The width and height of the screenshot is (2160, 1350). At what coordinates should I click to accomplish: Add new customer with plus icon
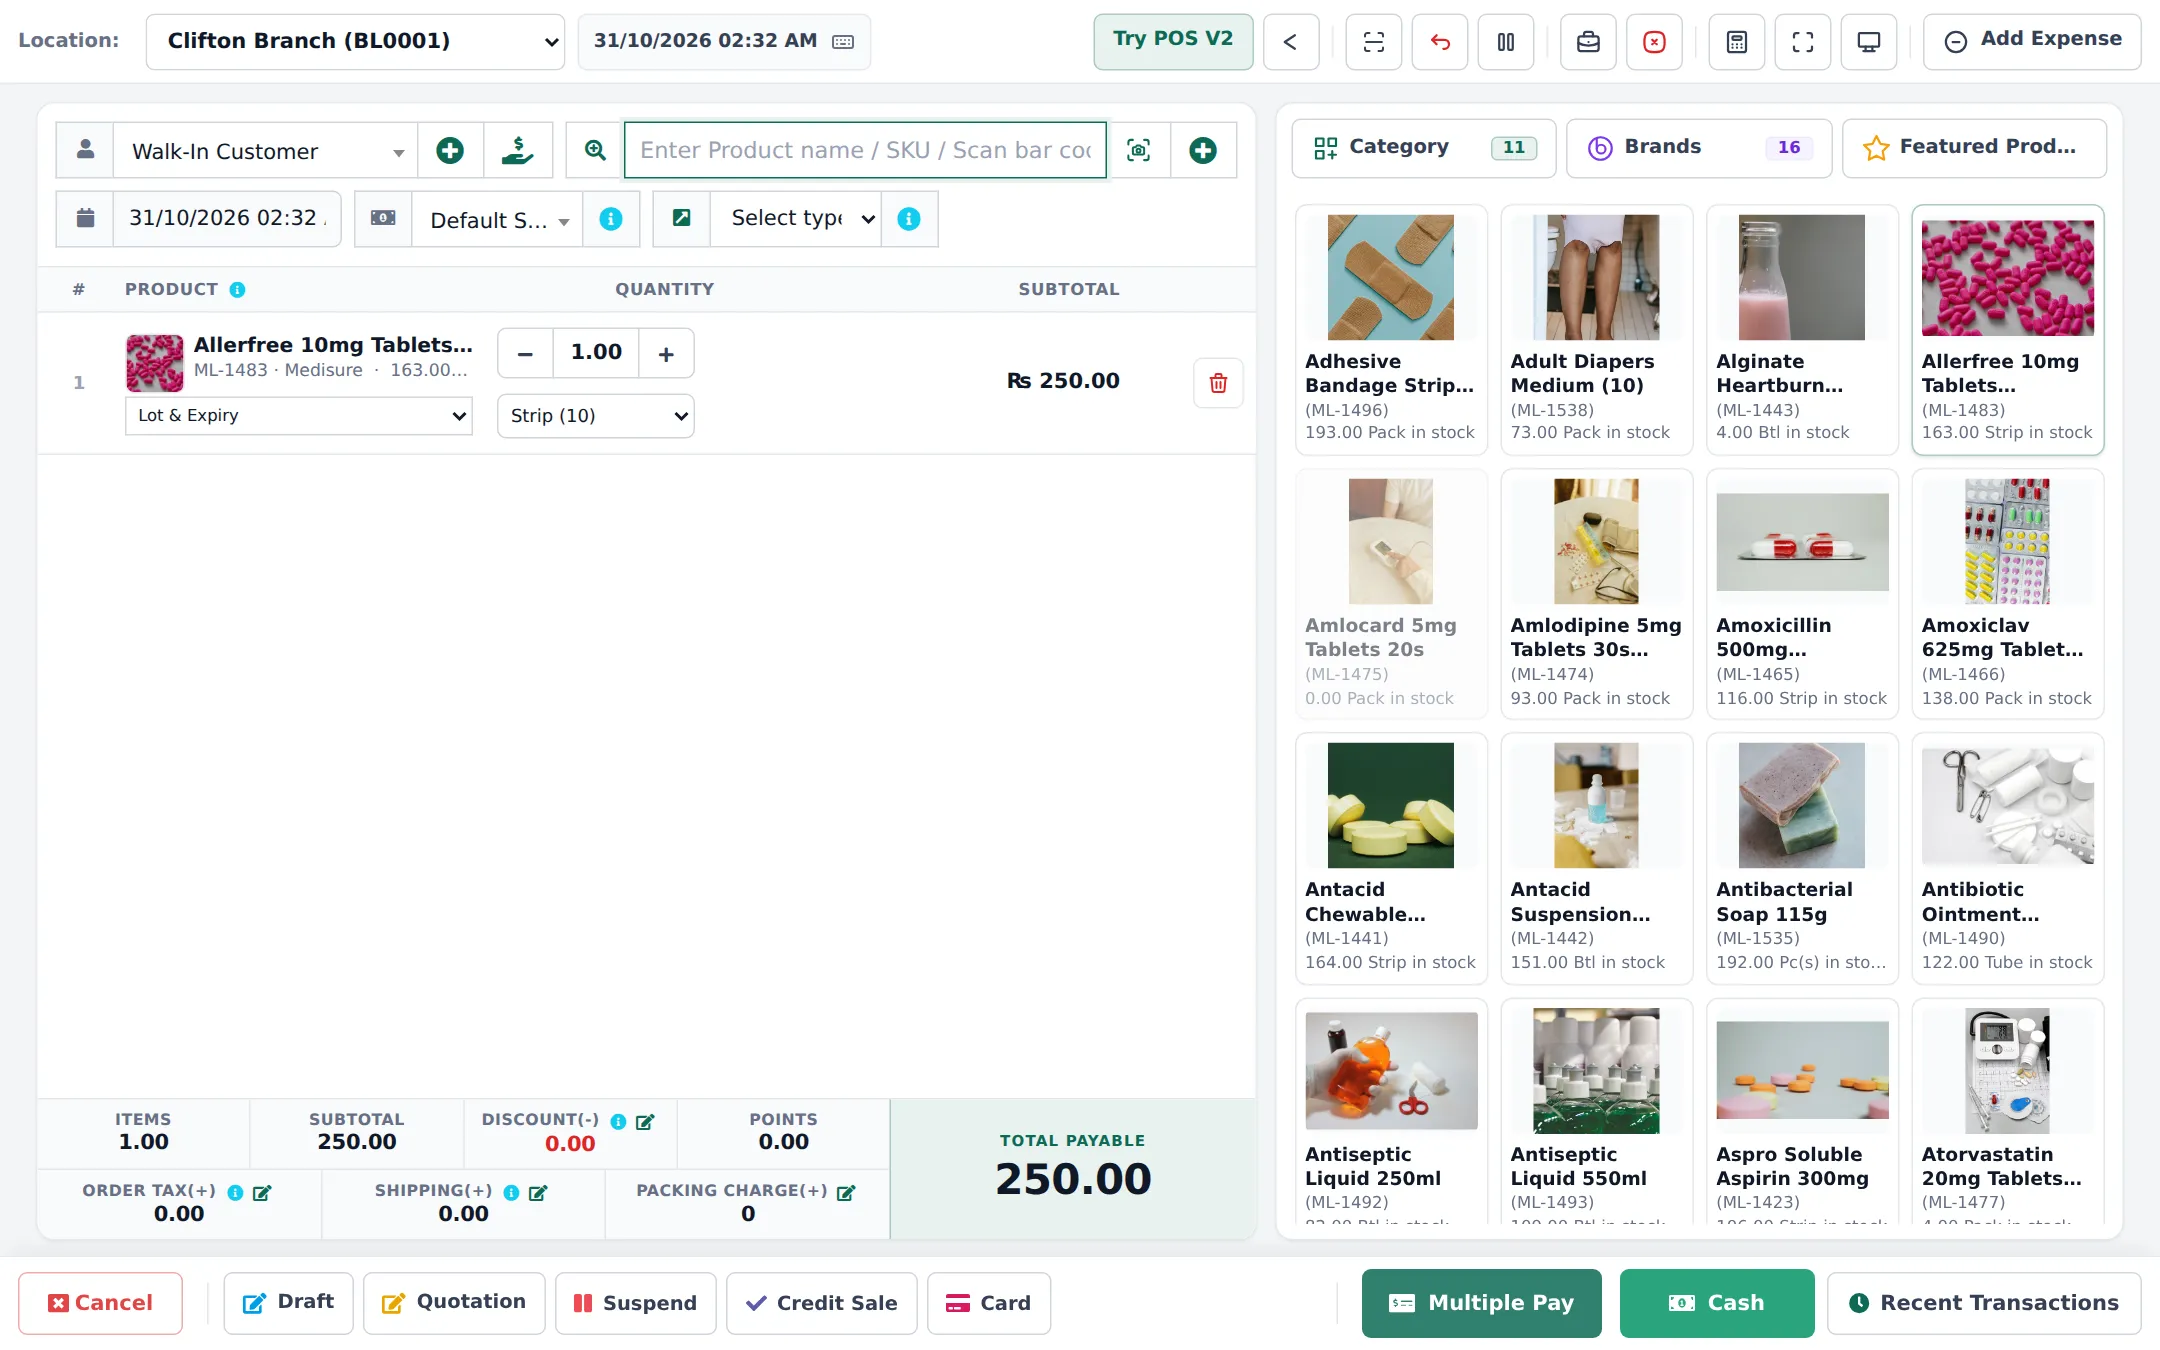450,151
